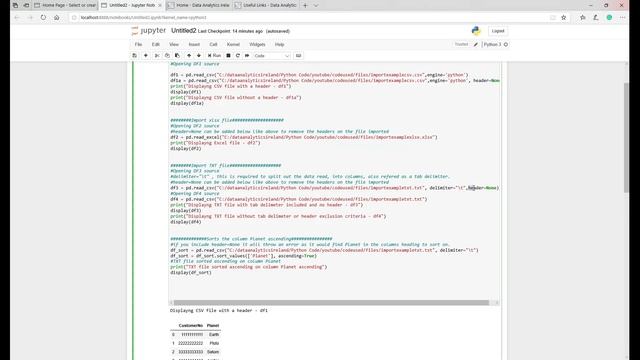Click the Logout button
Viewport: 640px width, 360px height.
[498, 31]
